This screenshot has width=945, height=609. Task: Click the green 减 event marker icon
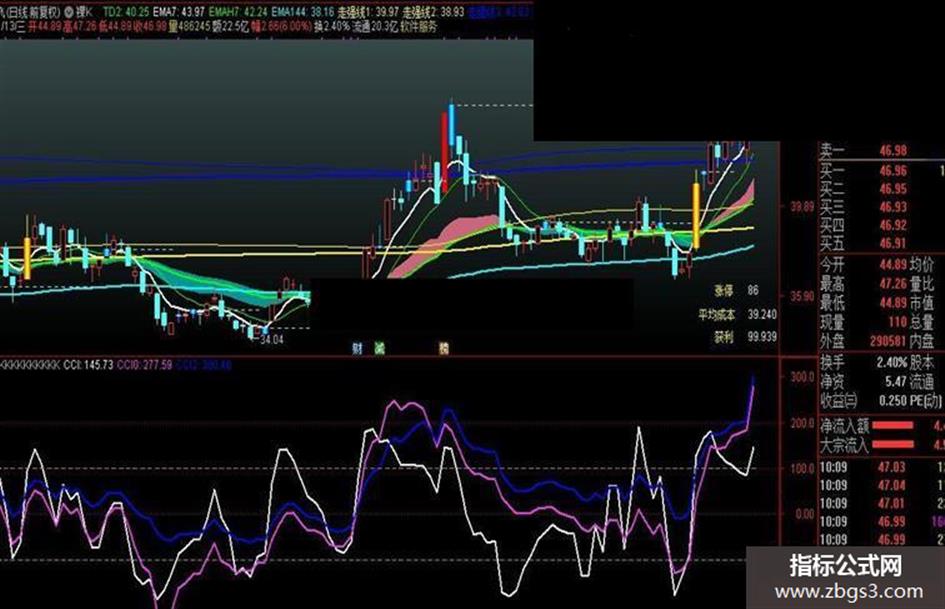coord(379,348)
